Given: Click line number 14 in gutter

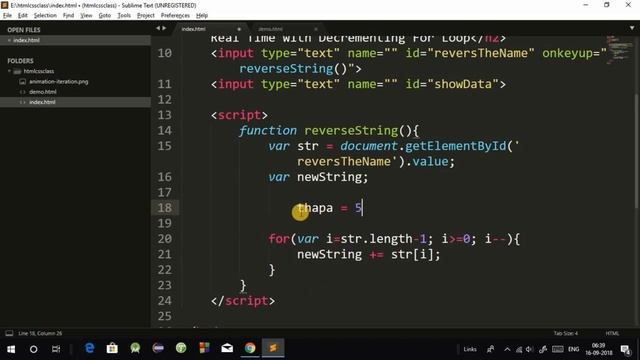Looking at the screenshot, I should [164, 130].
